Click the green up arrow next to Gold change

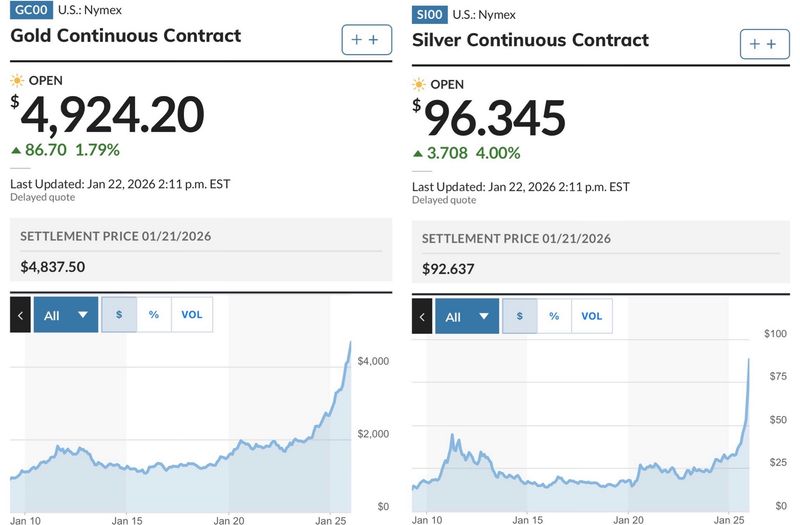15,150
